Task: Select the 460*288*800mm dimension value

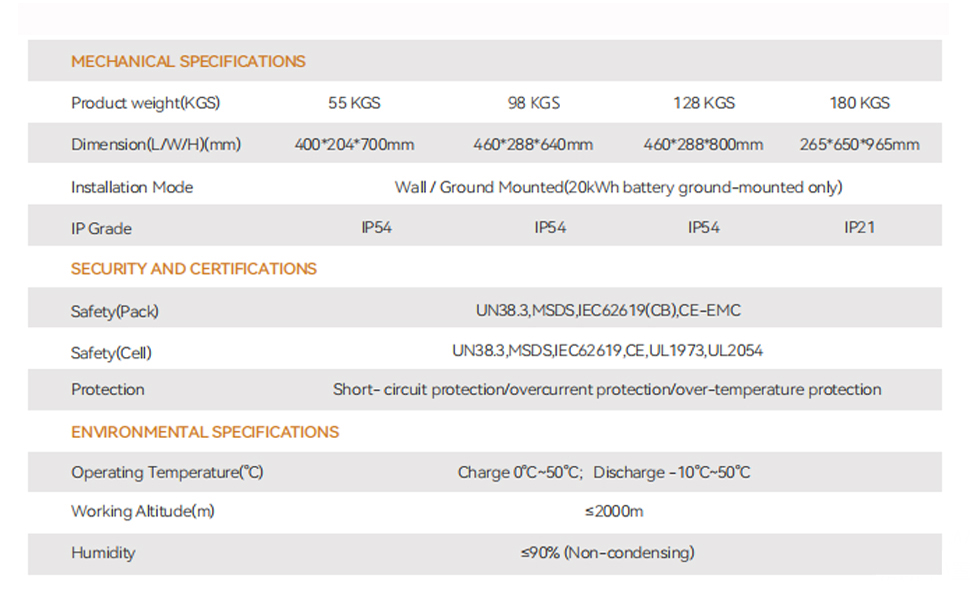Action: [x=703, y=145]
